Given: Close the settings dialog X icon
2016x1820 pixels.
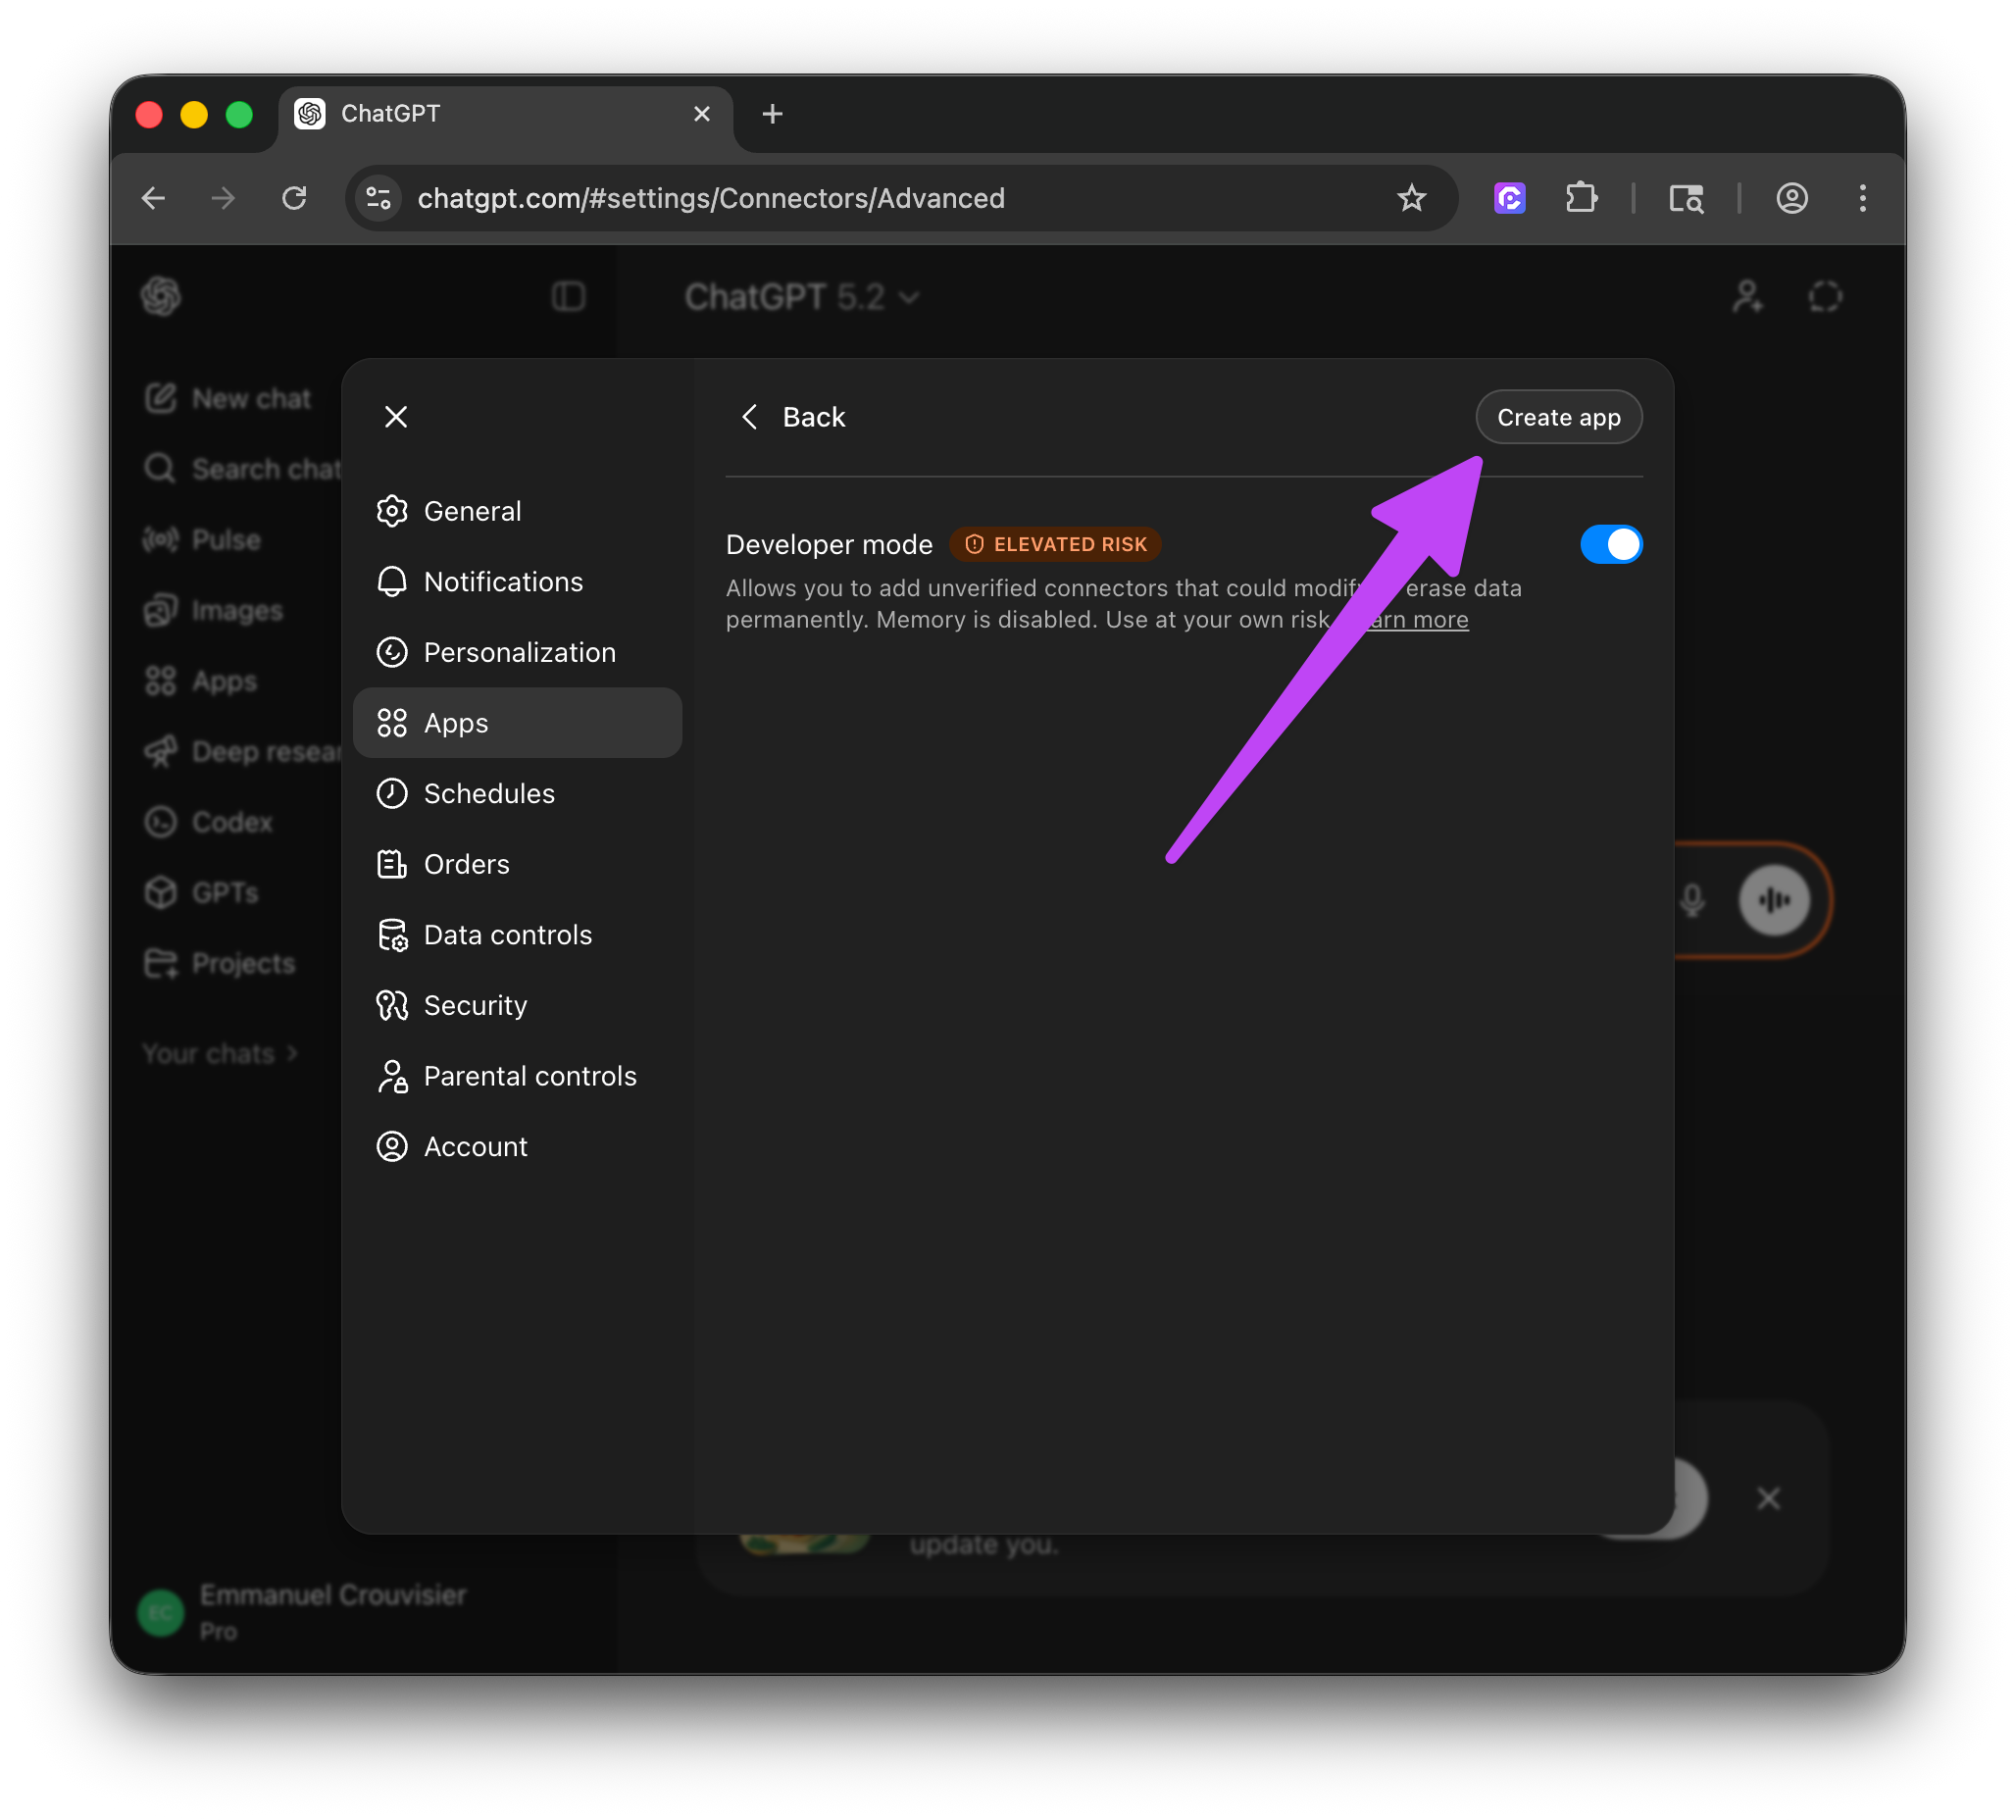Looking at the screenshot, I should click(x=396, y=417).
